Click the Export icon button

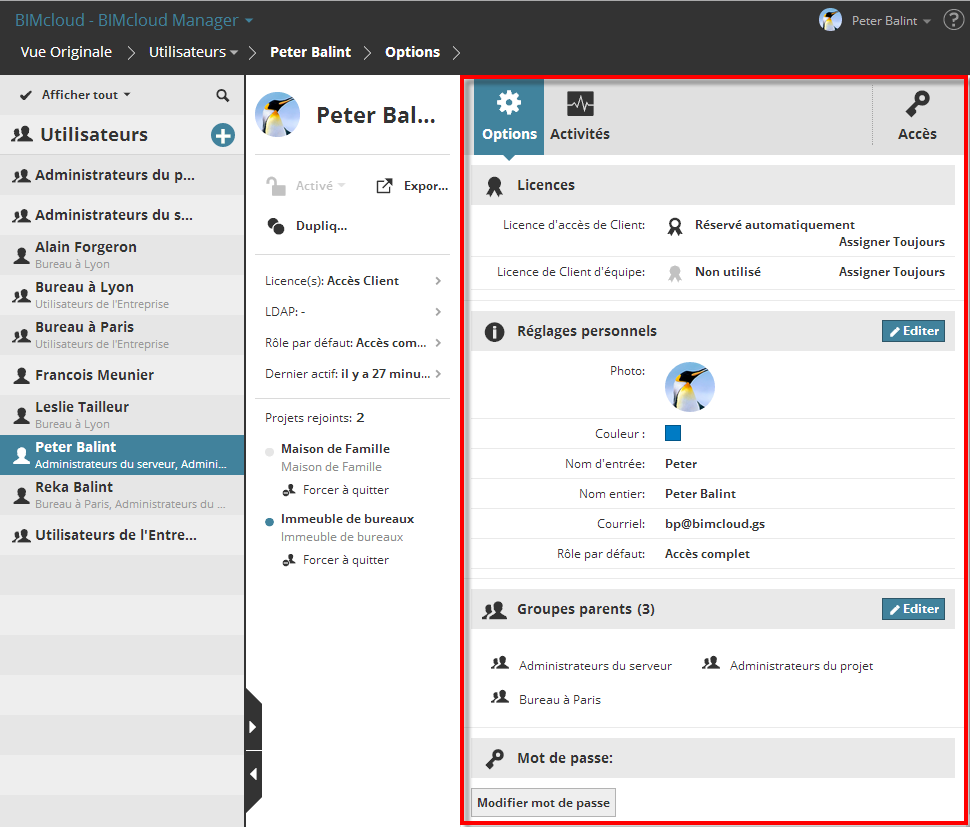(384, 186)
